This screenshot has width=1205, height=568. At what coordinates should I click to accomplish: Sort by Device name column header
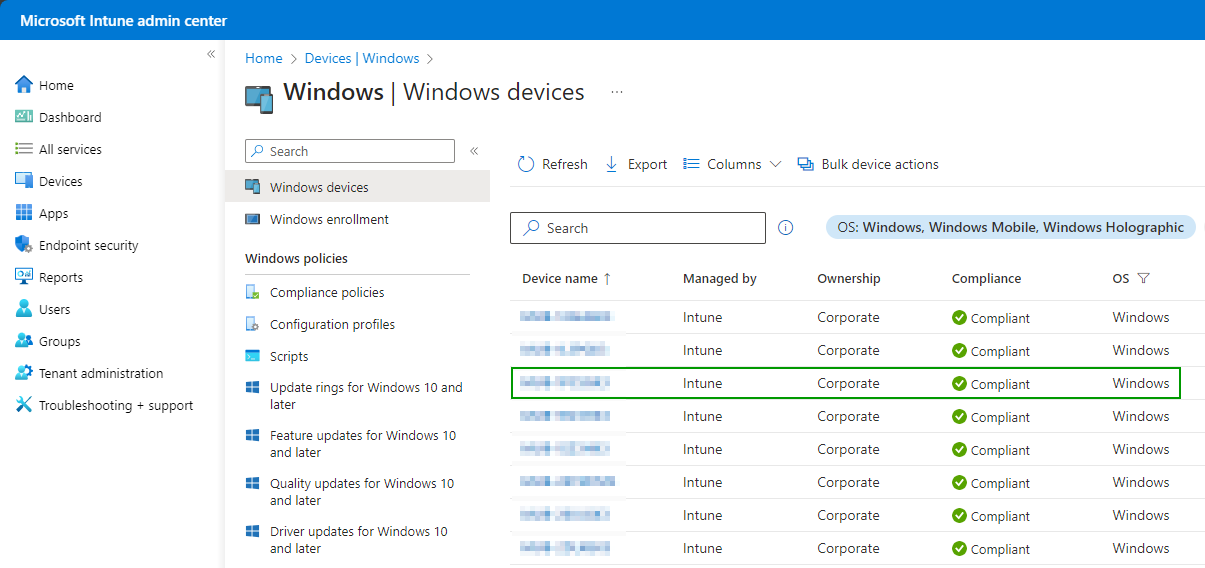[x=566, y=279]
